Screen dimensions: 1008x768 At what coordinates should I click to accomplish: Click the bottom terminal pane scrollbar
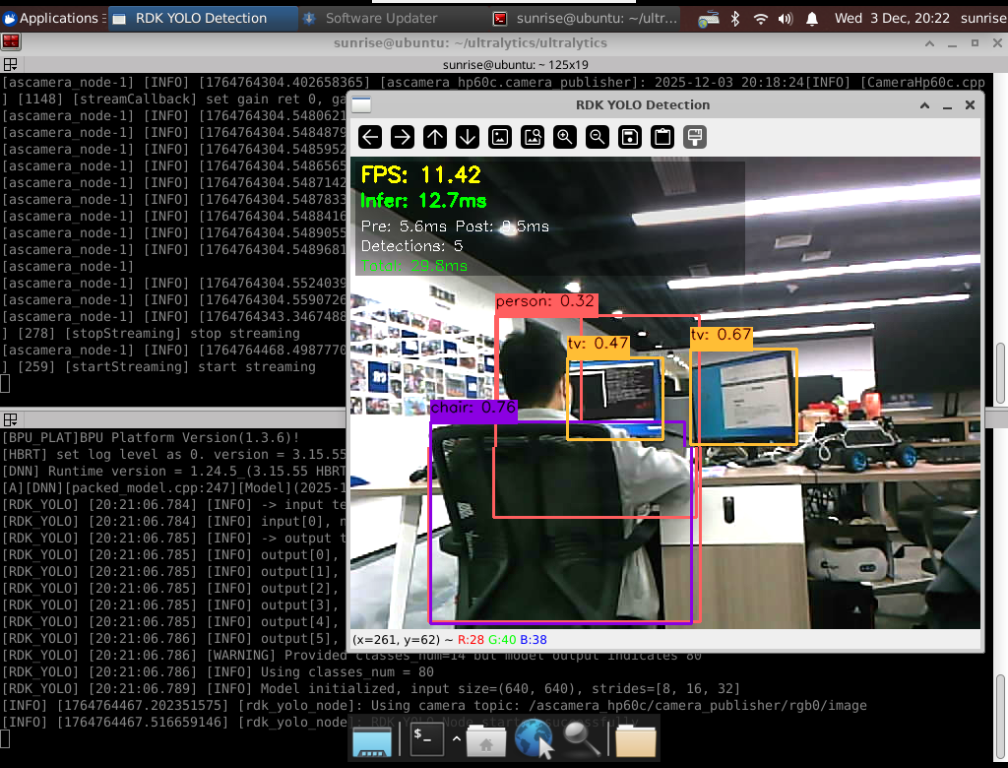pyautogui.click(x=1000, y=707)
